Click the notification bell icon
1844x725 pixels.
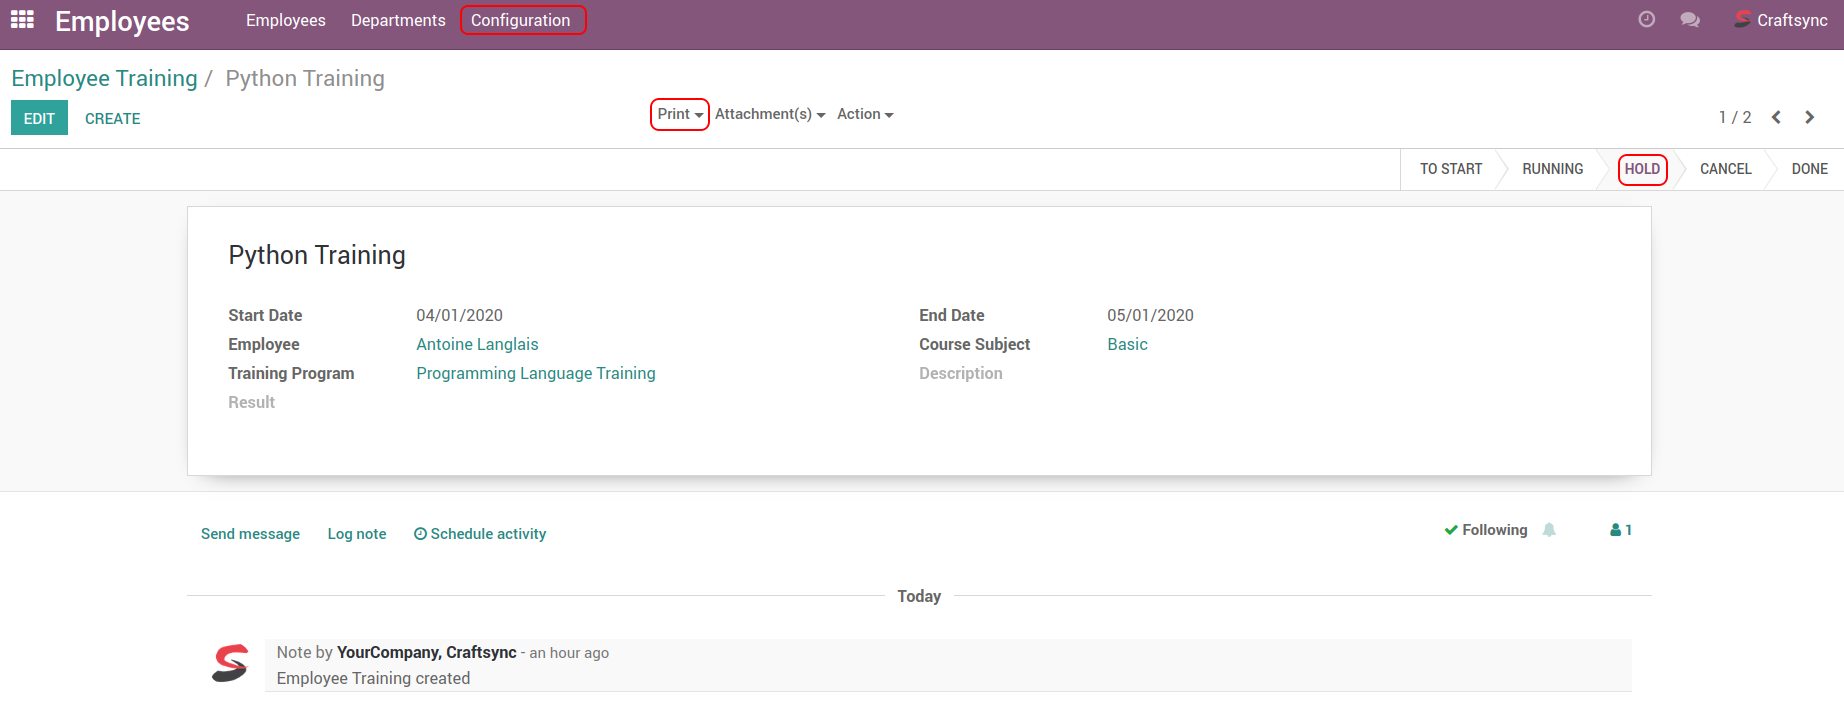(x=1549, y=530)
